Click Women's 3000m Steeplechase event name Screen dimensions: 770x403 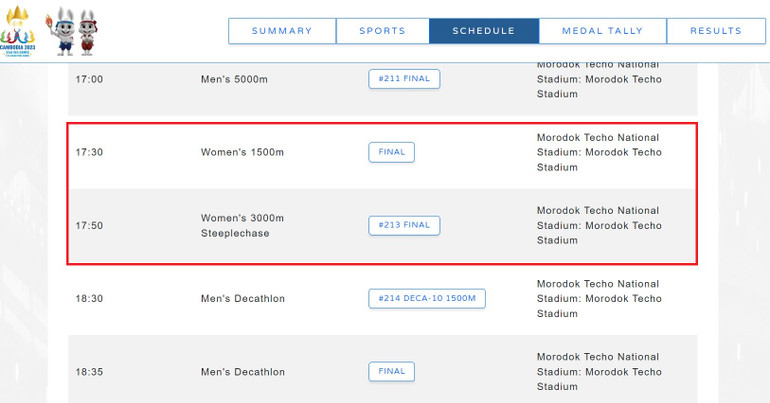pyautogui.click(x=243, y=225)
